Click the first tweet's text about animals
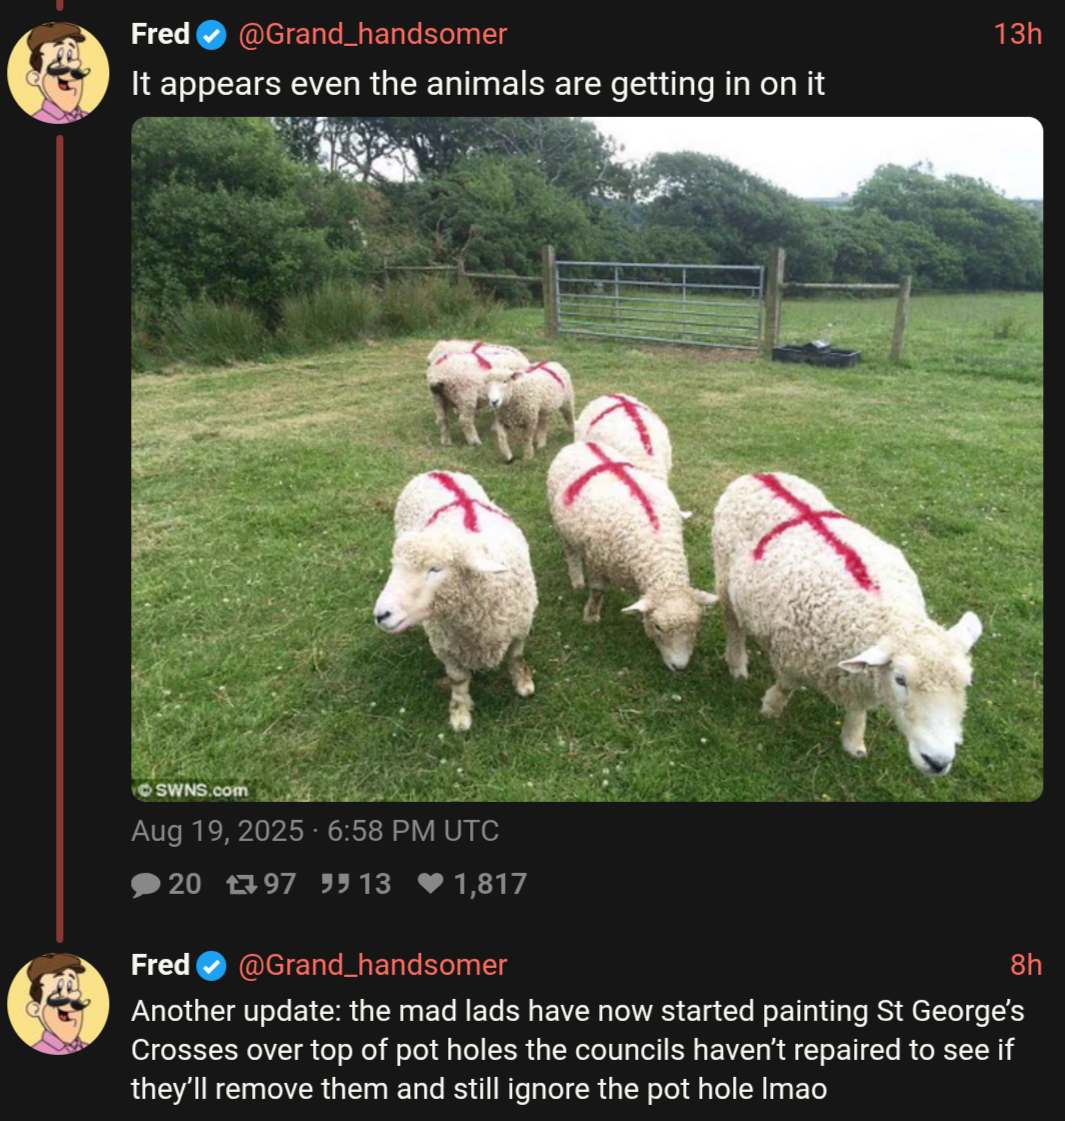This screenshot has width=1065, height=1121. [478, 84]
